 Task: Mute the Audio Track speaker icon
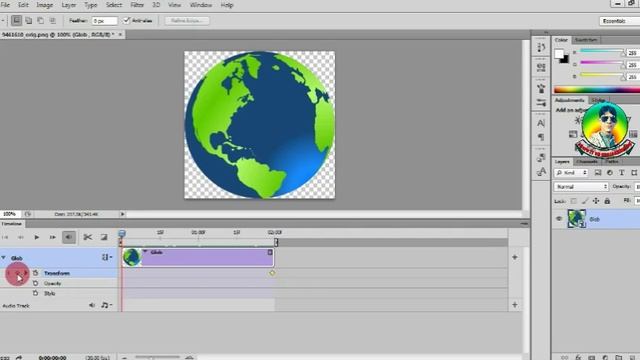[x=92, y=305]
